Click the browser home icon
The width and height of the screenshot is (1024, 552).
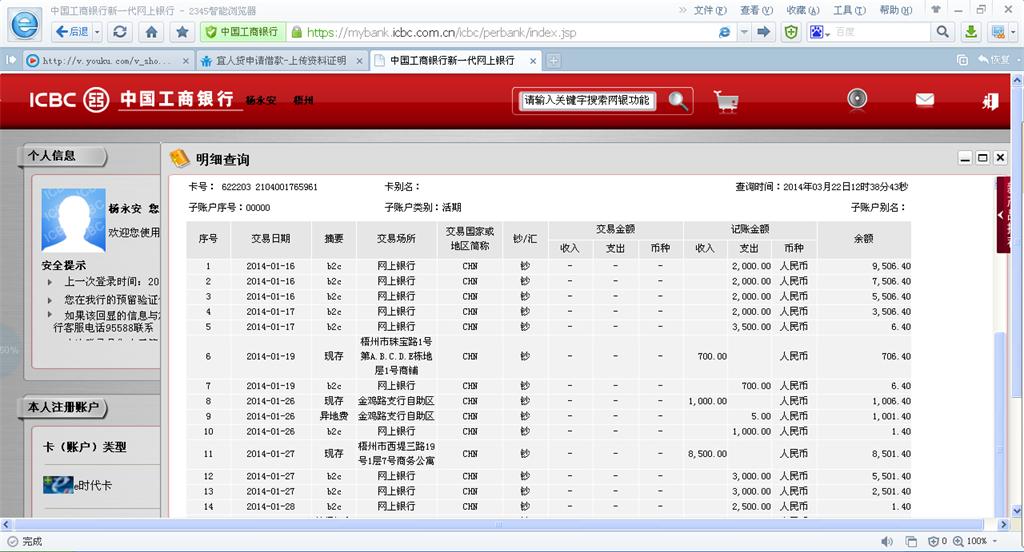(x=151, y=32)
